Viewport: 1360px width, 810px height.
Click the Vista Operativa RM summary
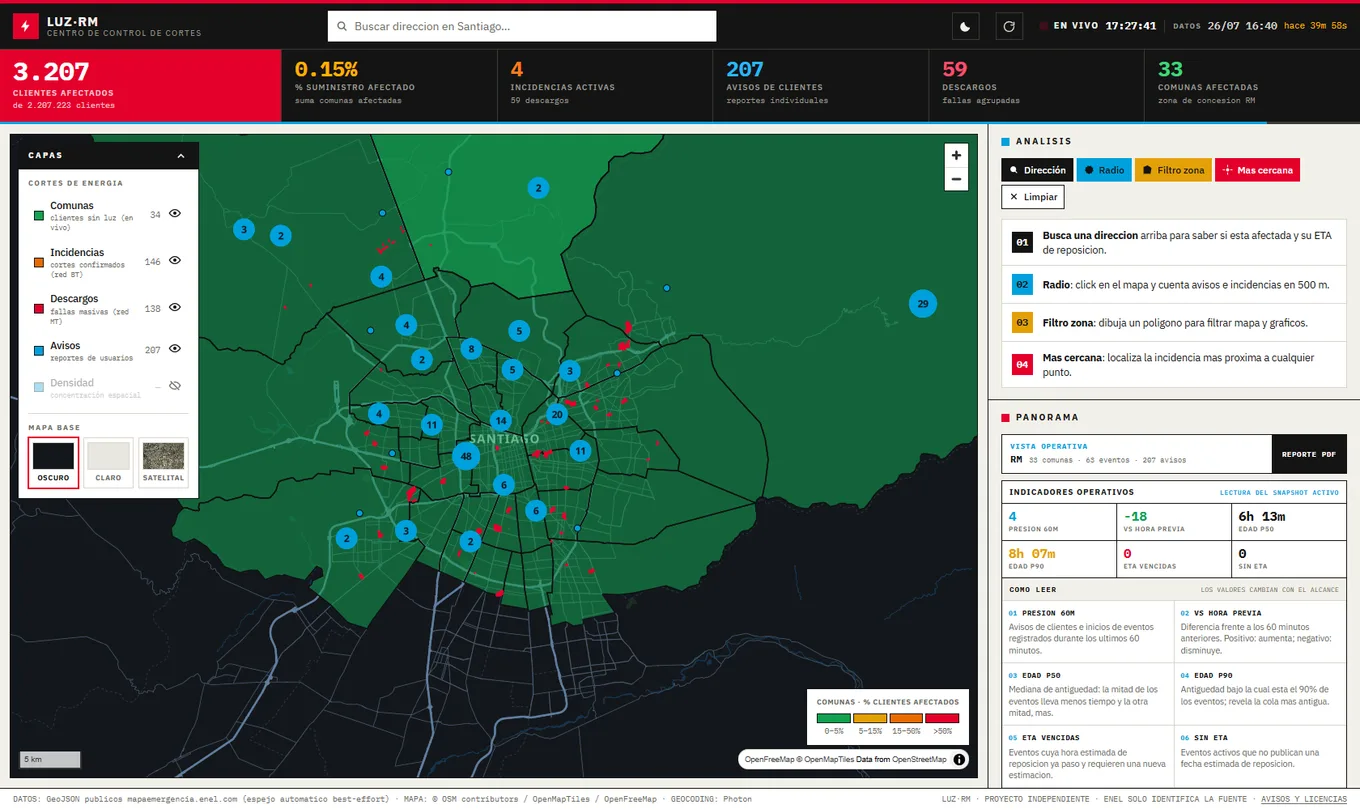[x=1137, y=454]
